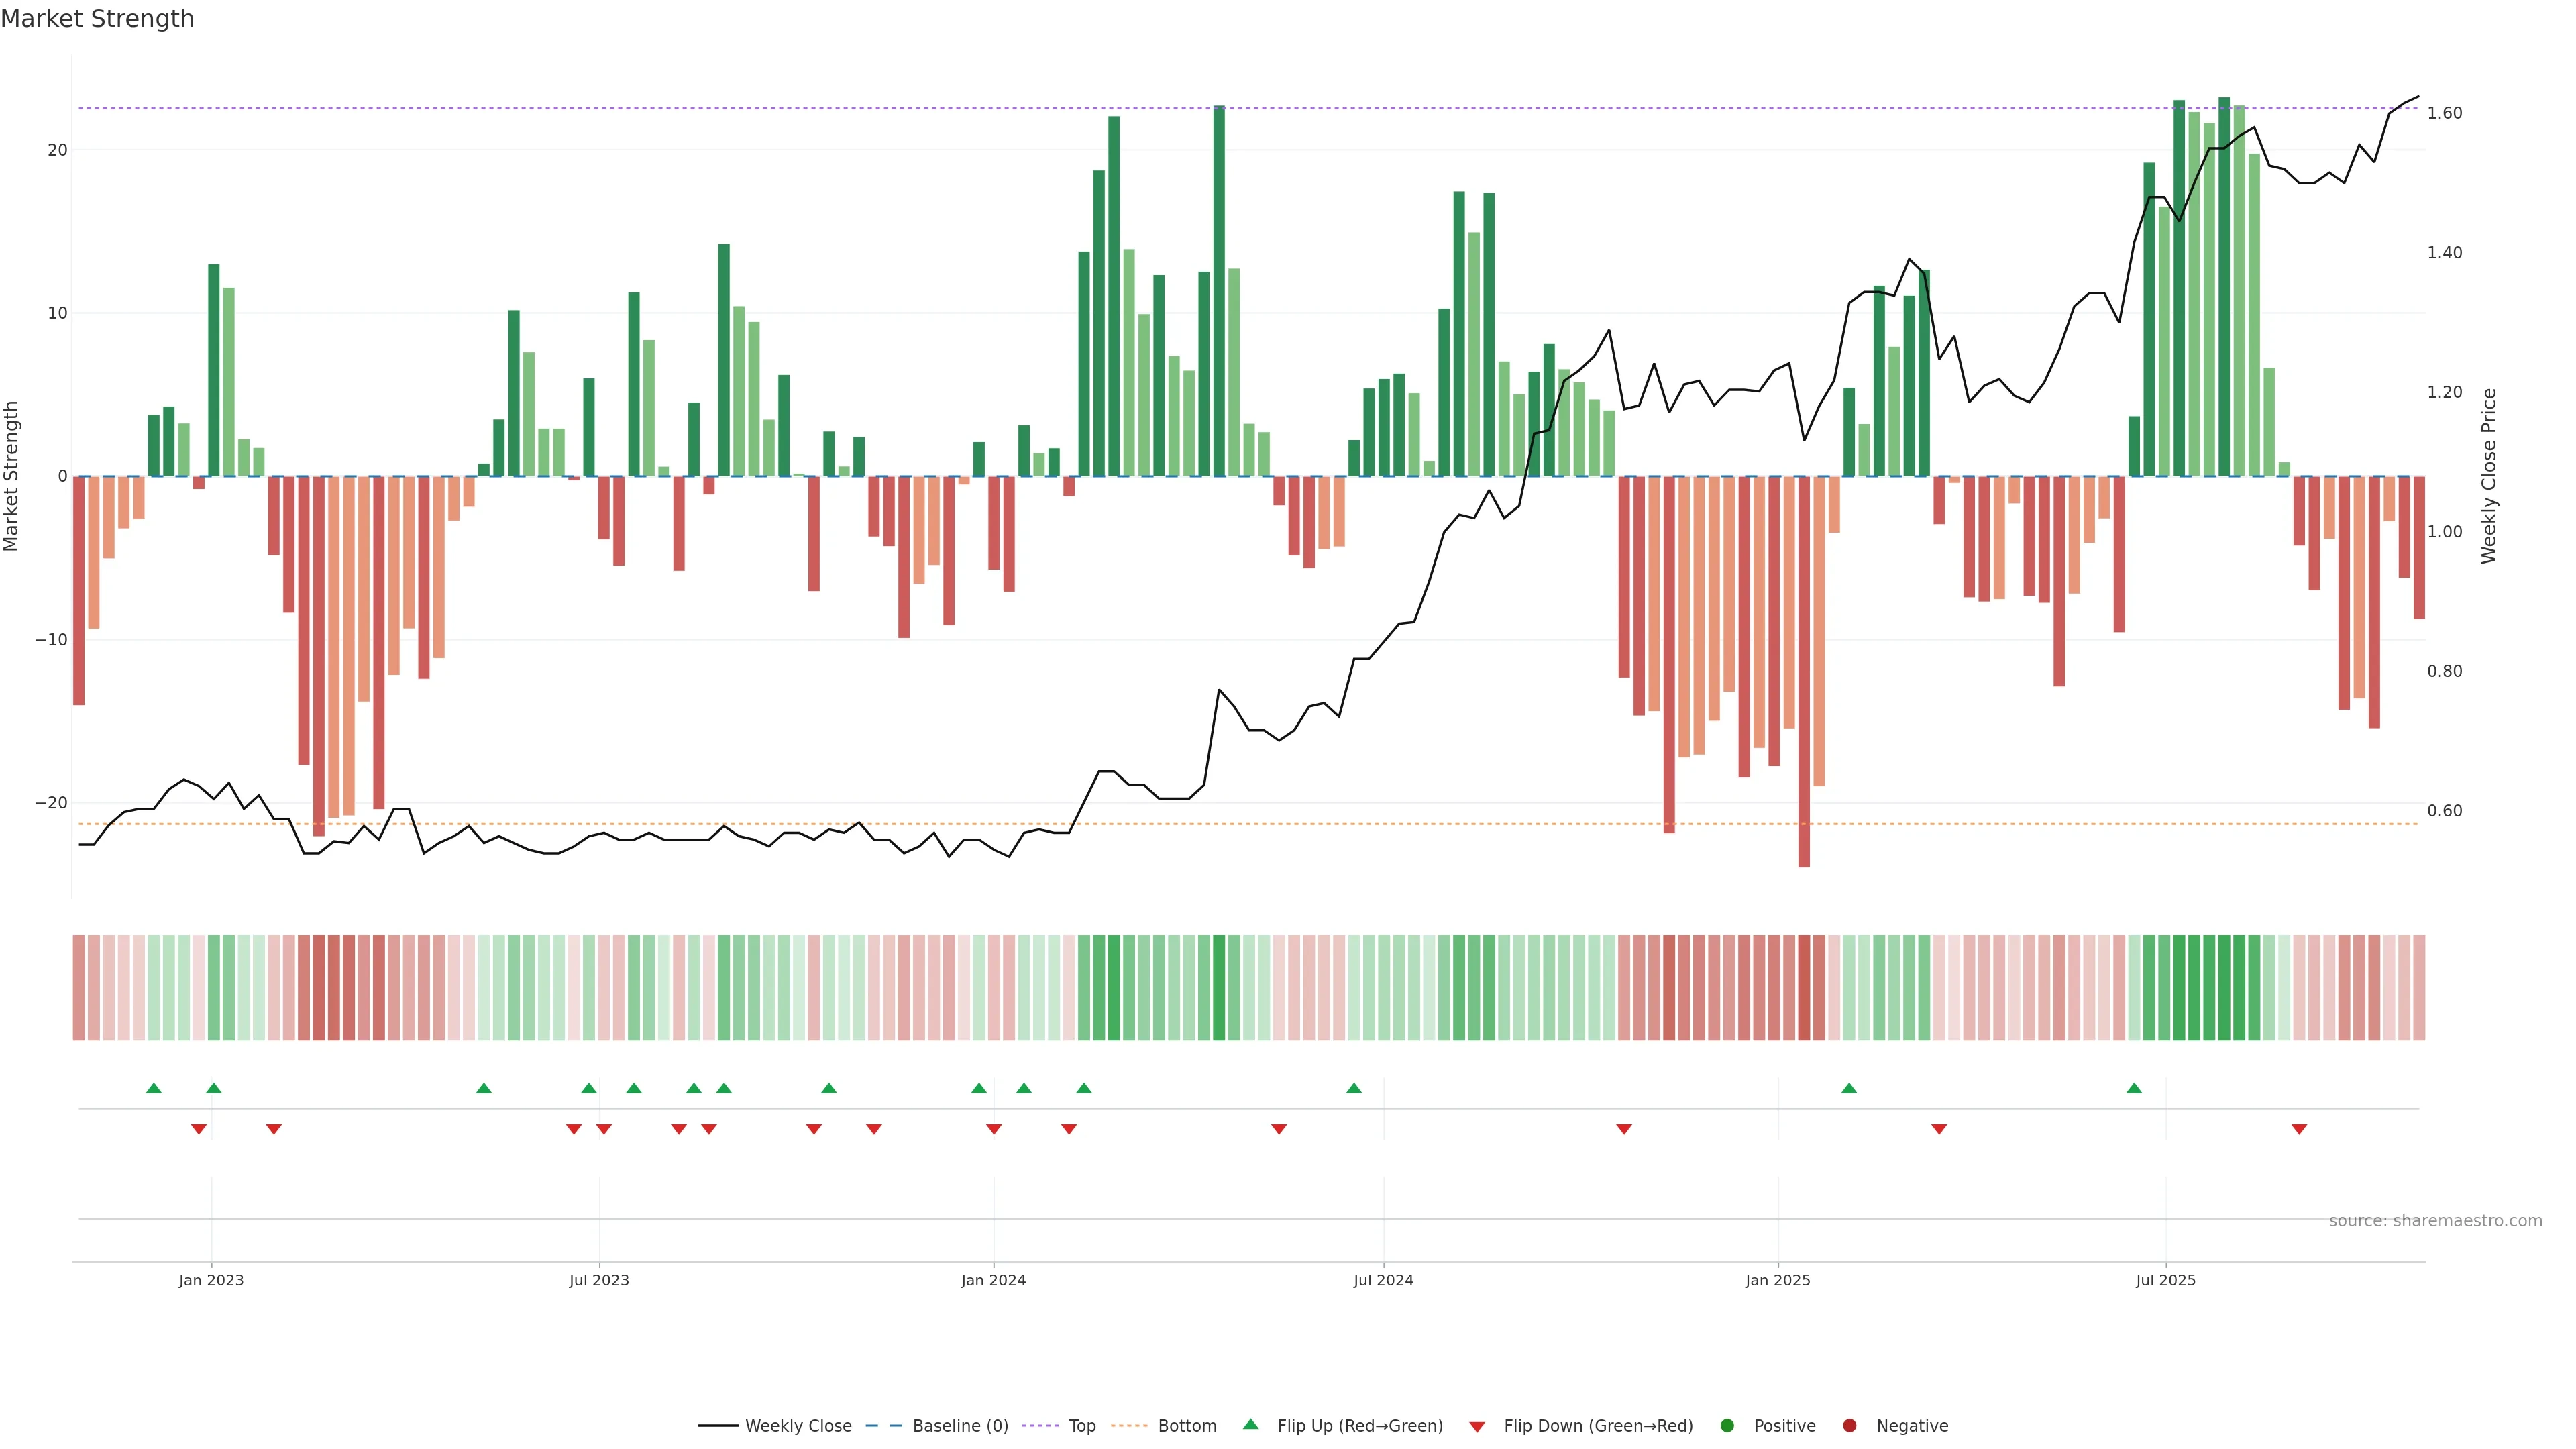Screen dimensions: 2576x1449
Task: Click the source: sharemaestro.com text
Action: (2435, 1220)
